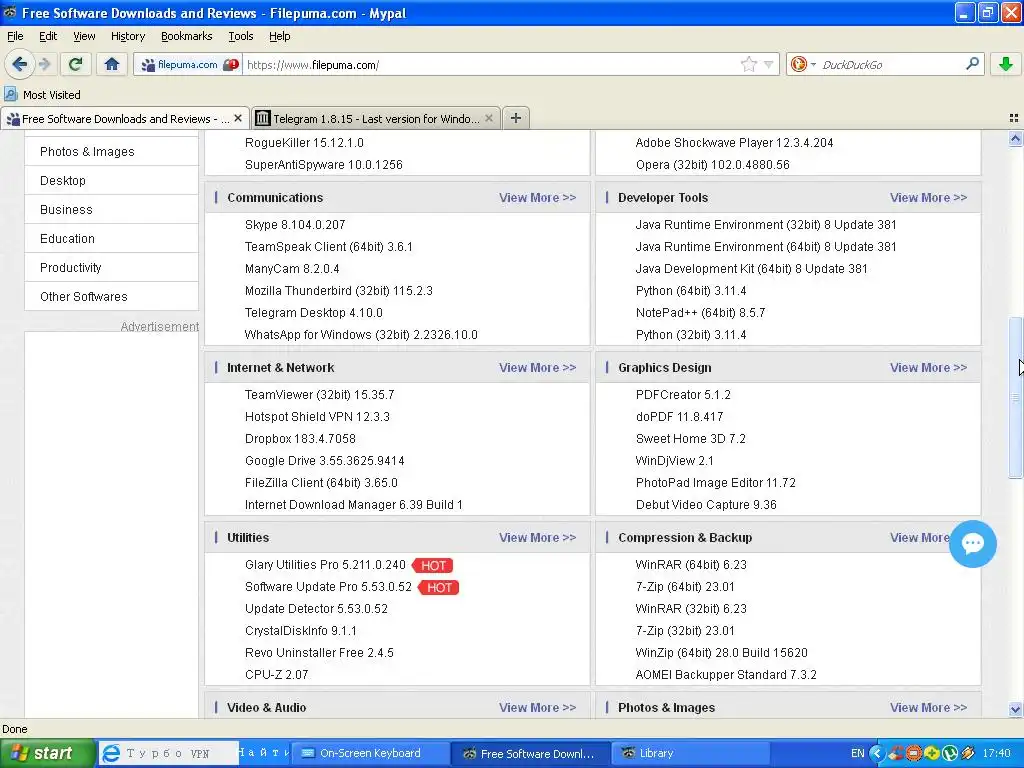1024x768 pixels.
Task: Open NotePad++ (64bit) 8.5.7 link
Action: (x=700, y=313)
